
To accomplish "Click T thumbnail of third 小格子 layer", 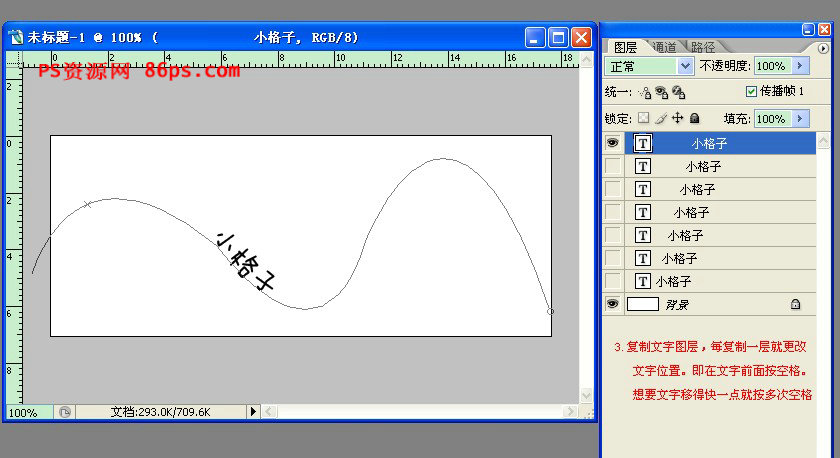I will click(643, 189).
